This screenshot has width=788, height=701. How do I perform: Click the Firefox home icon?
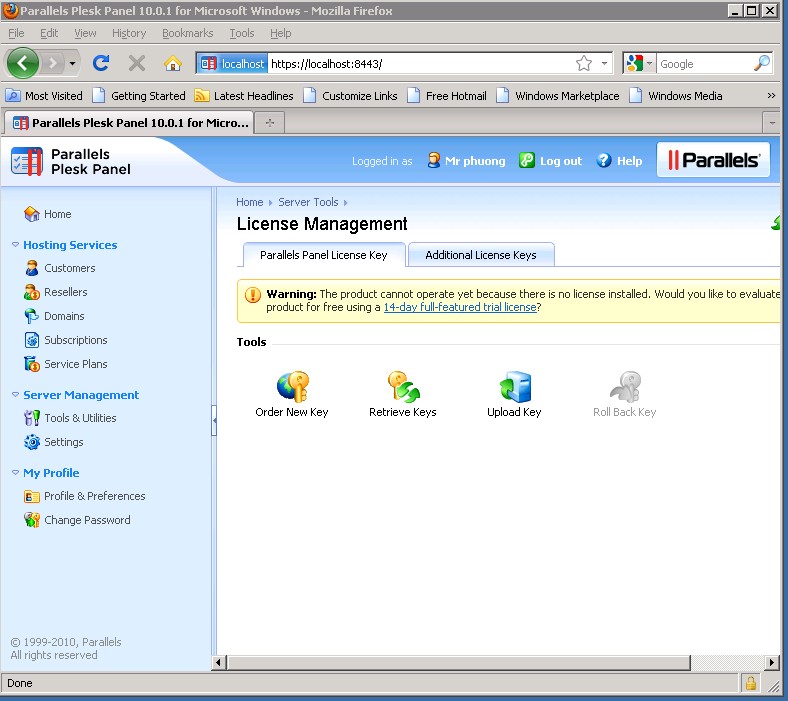172,63
